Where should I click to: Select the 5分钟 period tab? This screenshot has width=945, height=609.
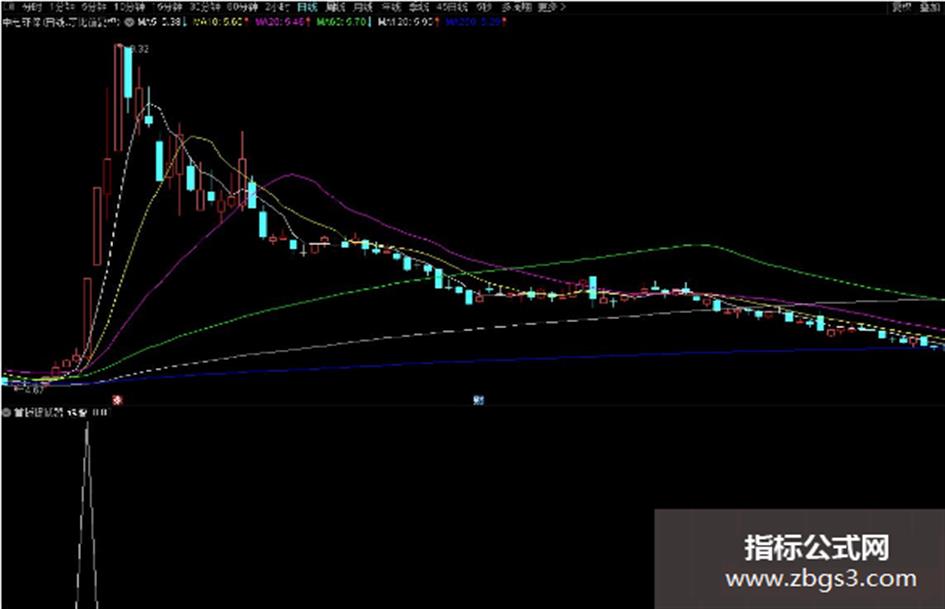(x=93, y=7)
